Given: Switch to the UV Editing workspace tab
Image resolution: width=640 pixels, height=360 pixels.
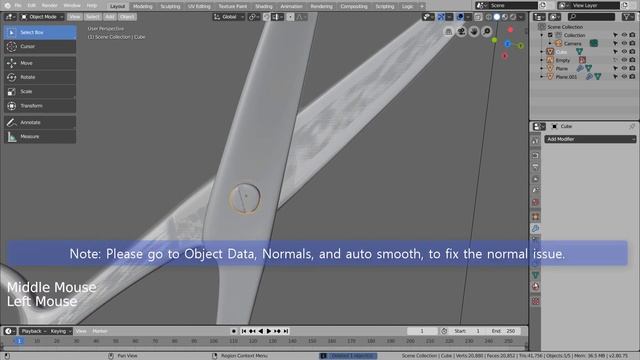Looking at the screenshot, I should [199, 6].
